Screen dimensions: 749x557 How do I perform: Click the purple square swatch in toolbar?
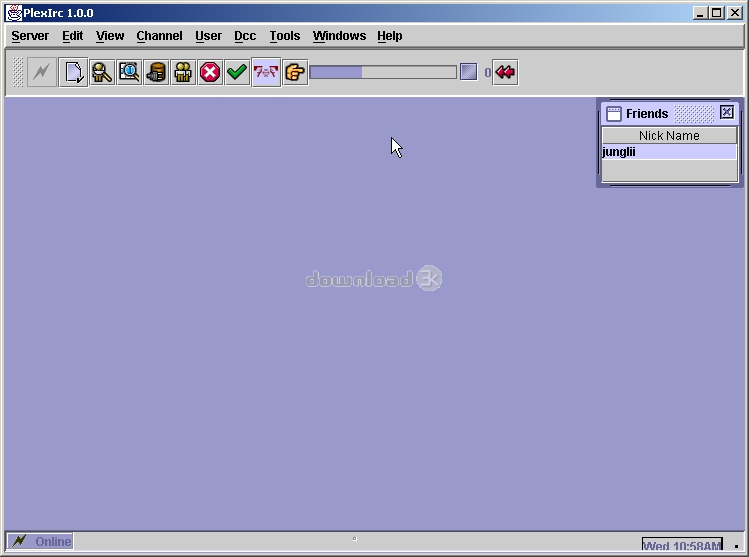pos(469,72)
